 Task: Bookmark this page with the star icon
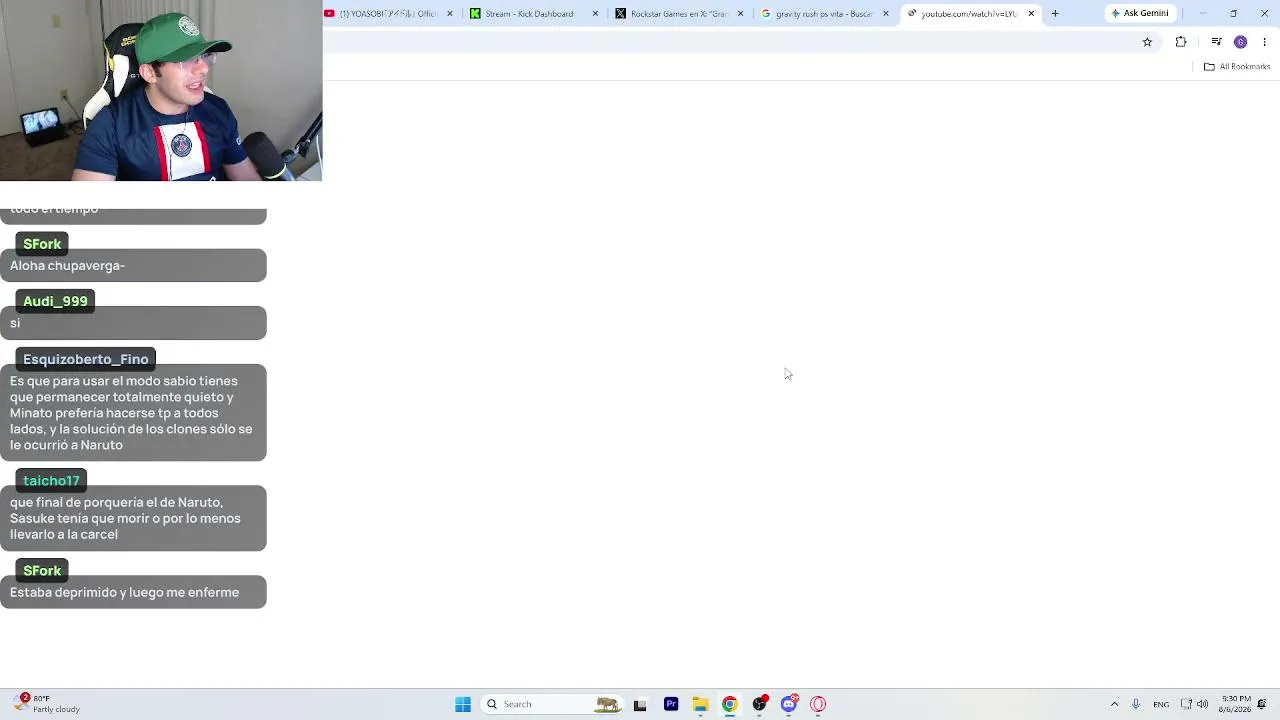(x=1147, y=42)
